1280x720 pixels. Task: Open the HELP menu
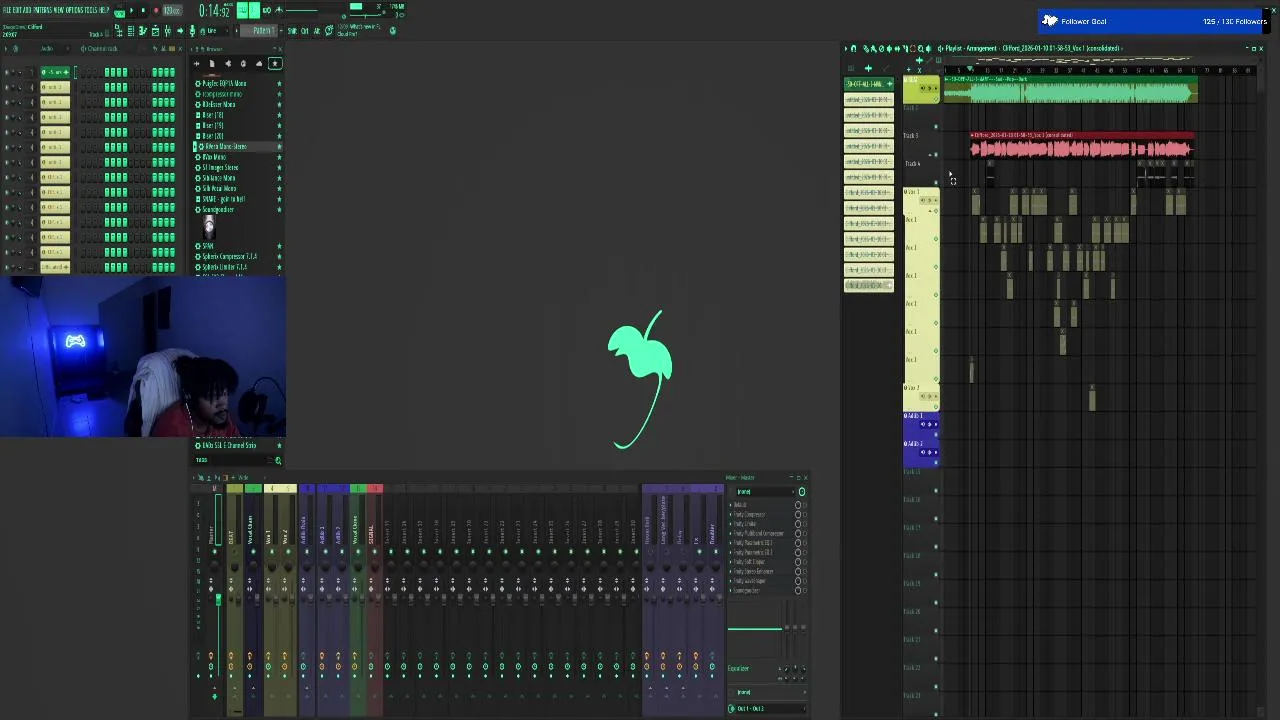104,10
